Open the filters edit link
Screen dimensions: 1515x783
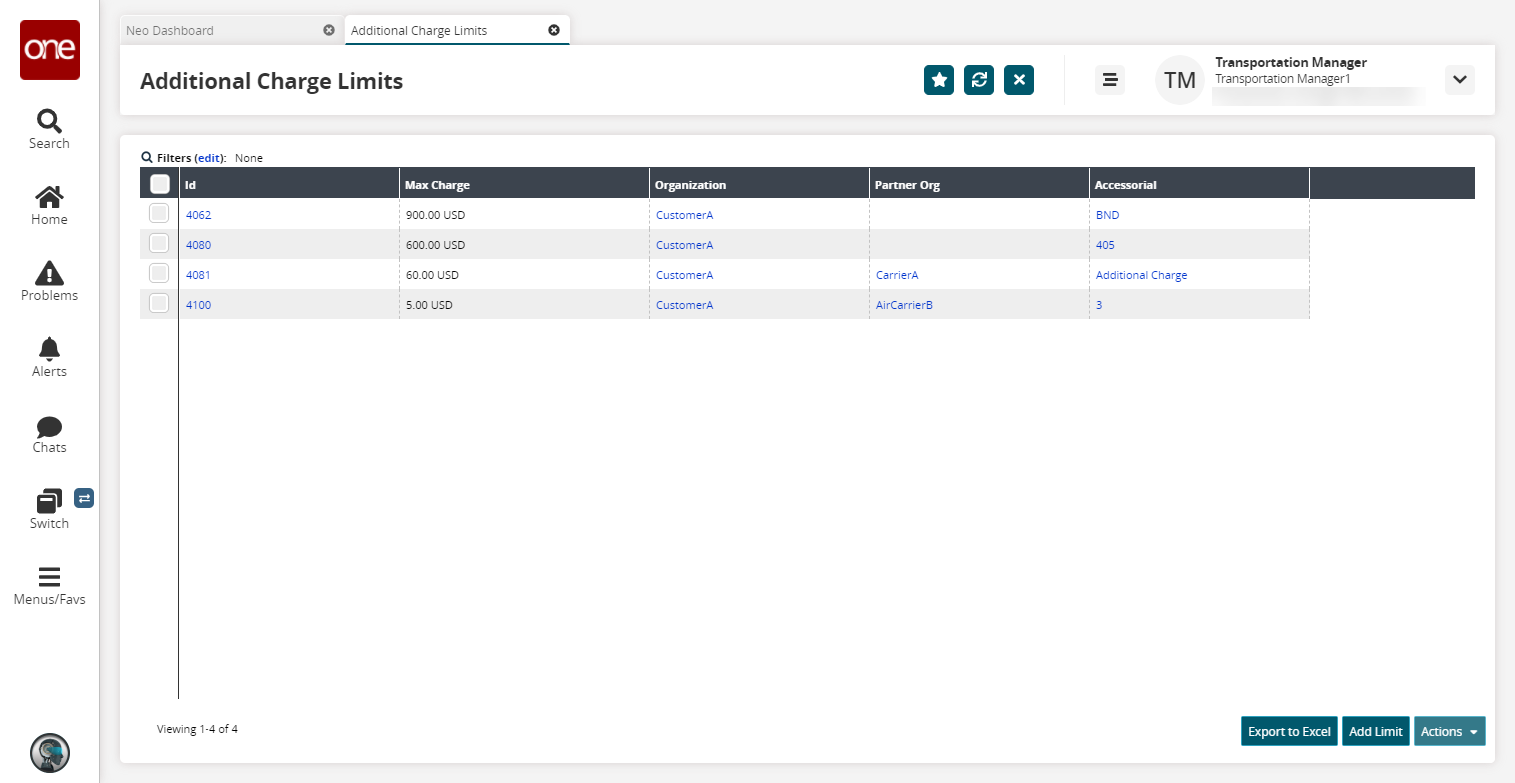pyautogui.click(x=210, y=158)
